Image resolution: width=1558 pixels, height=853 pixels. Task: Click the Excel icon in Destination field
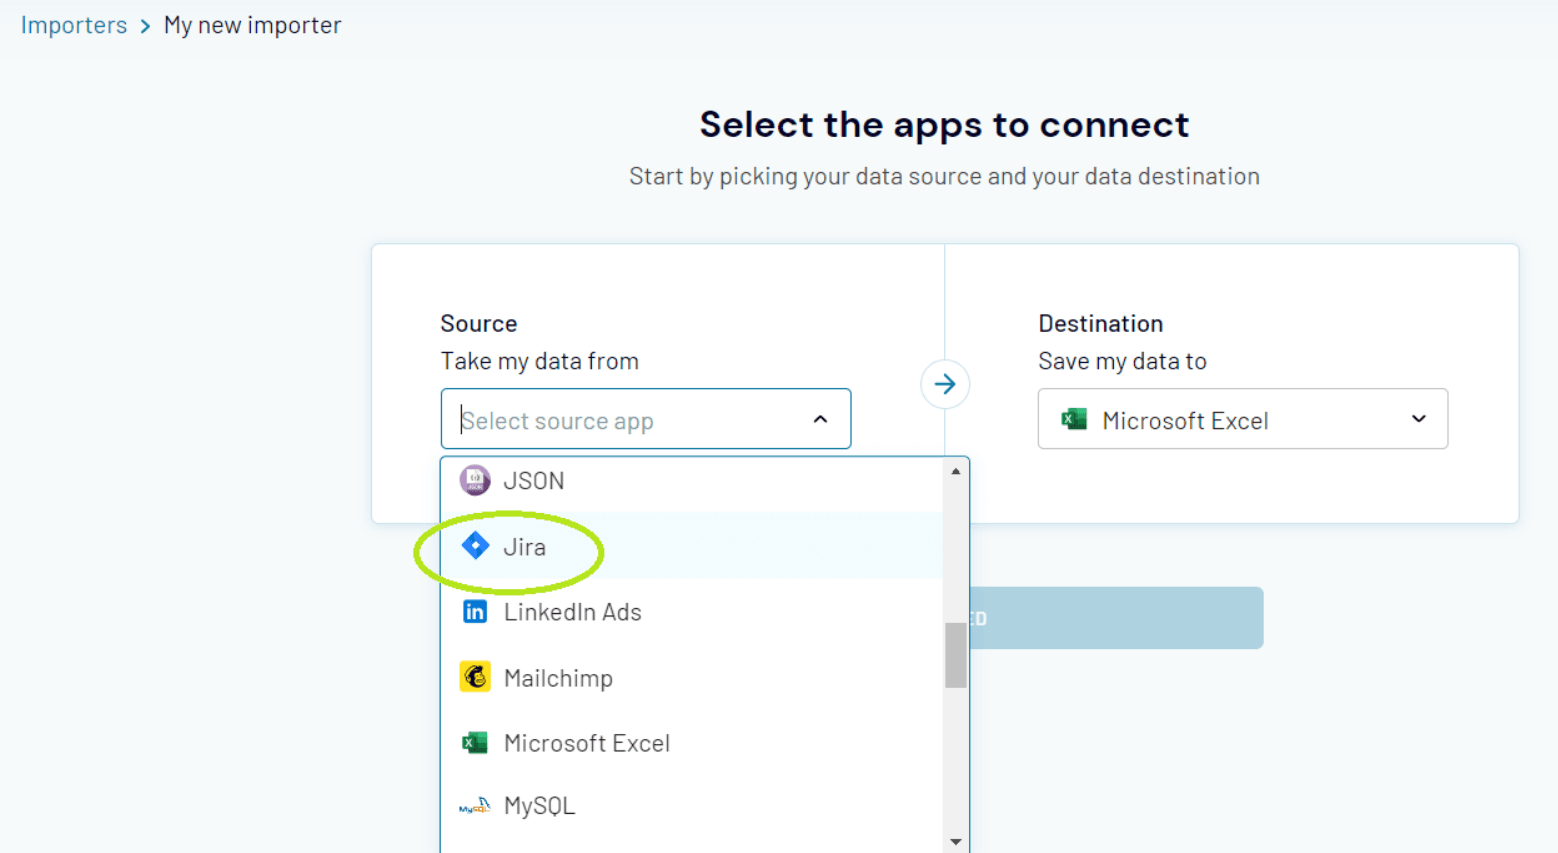click(1074, 420)
